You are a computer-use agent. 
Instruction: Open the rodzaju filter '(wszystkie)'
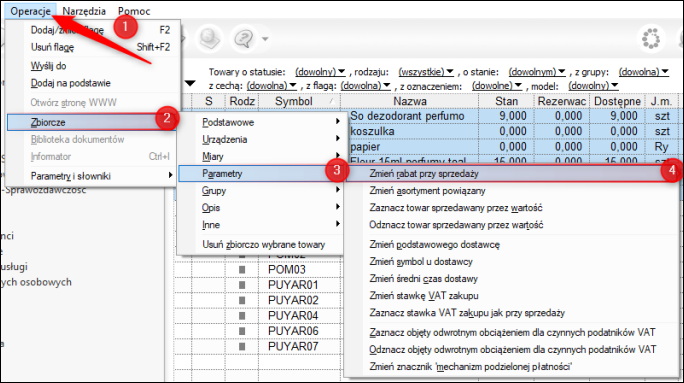[x=426, y=72]
